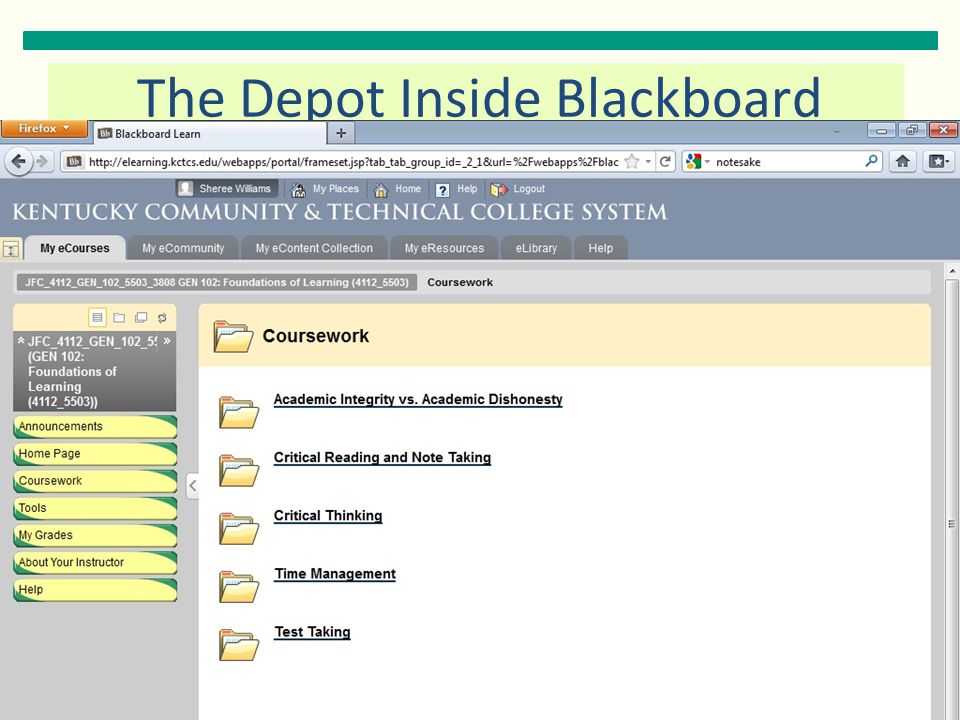
Task: Open the Critical Thinking folder icon
Action: [239, 528]
